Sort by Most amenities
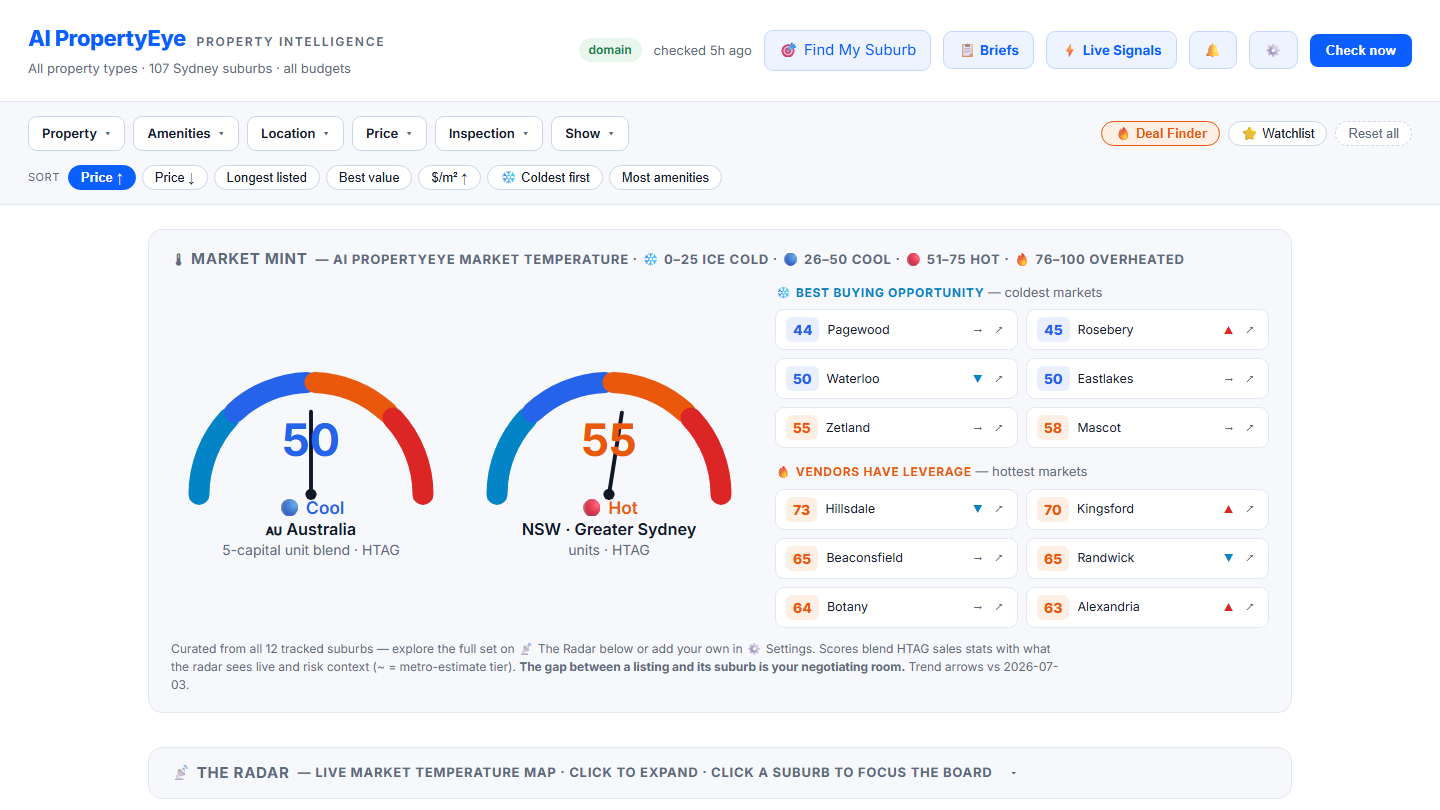The width and height of the screenshot is (1440, 810). pos(665,177)
